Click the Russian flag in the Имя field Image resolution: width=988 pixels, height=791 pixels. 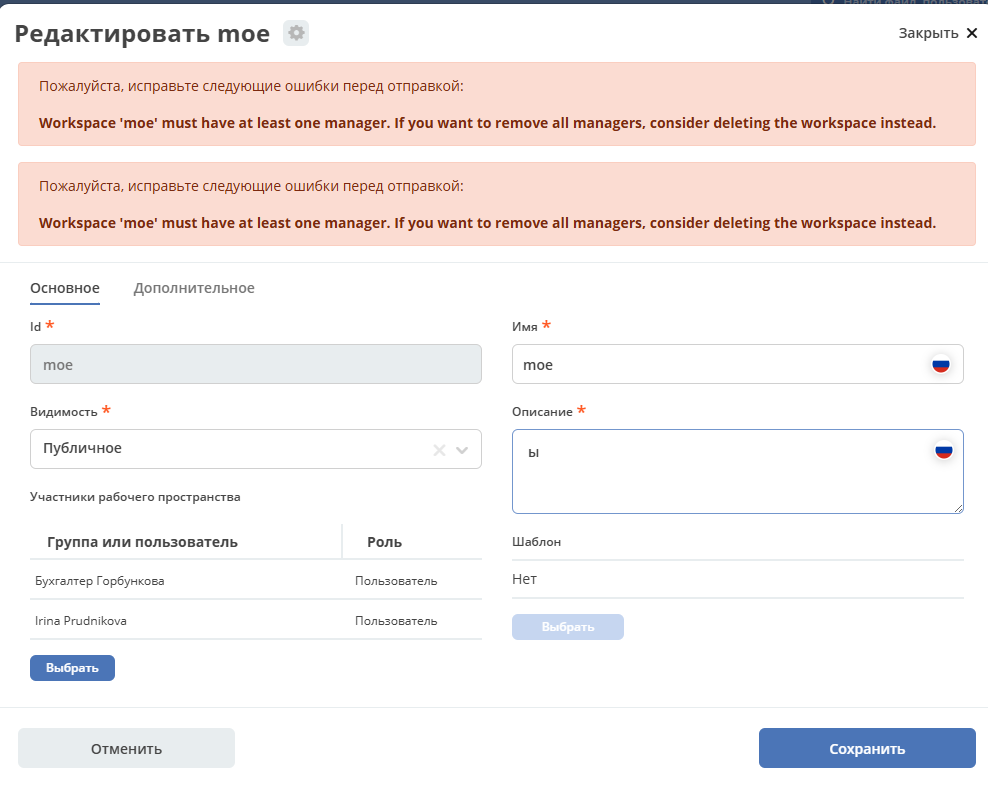click(941, 365)
